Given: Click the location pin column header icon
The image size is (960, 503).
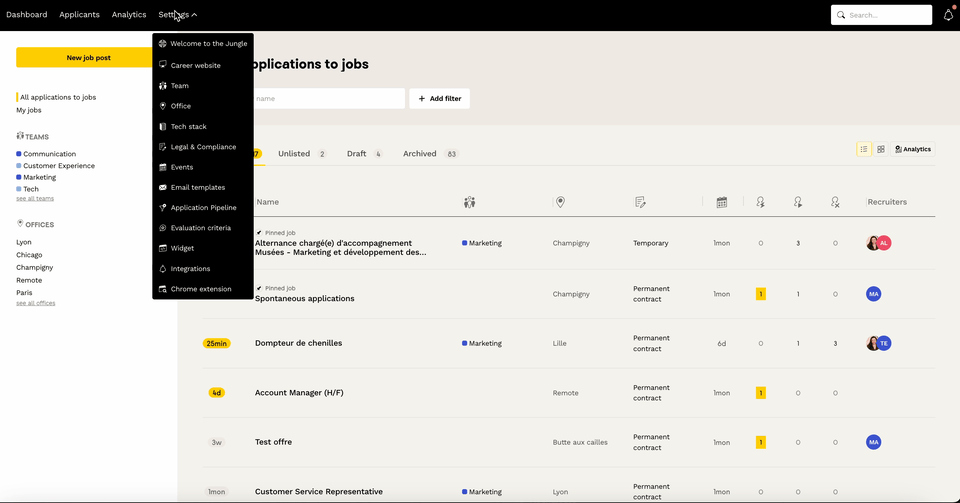Looking at the screenshot, I should 560,202.
